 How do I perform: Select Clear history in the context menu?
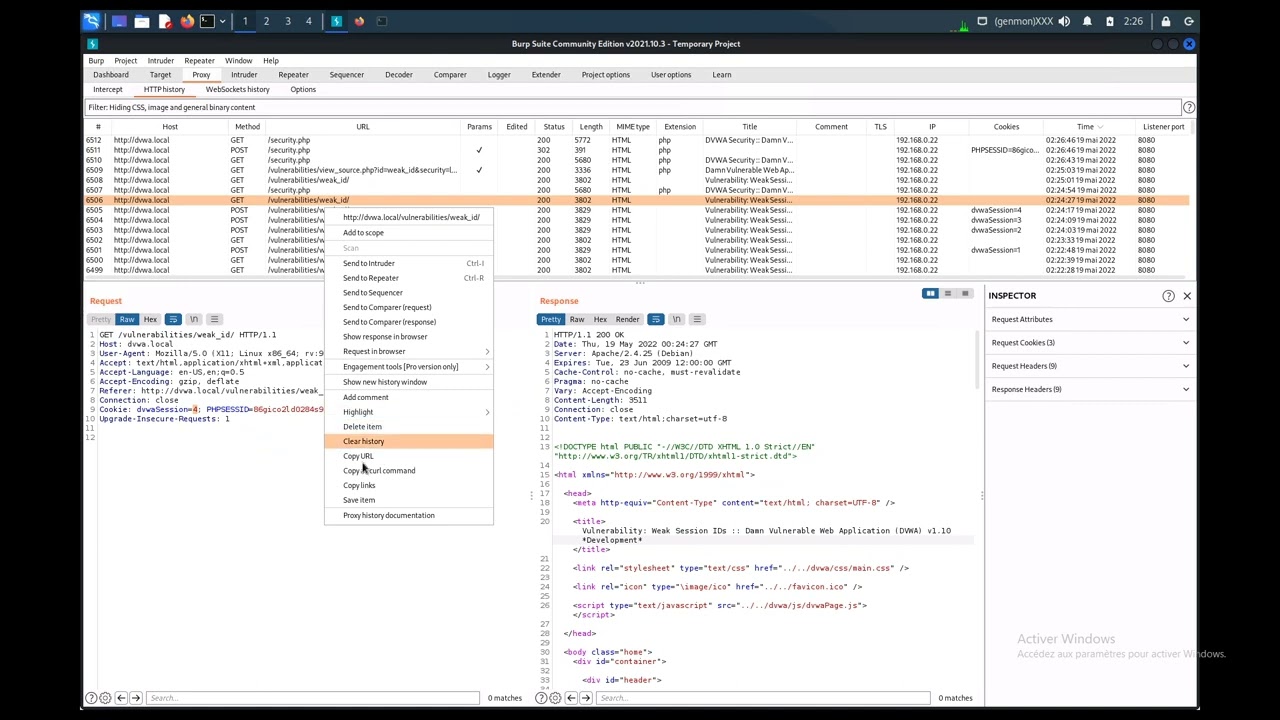point(409,441)
